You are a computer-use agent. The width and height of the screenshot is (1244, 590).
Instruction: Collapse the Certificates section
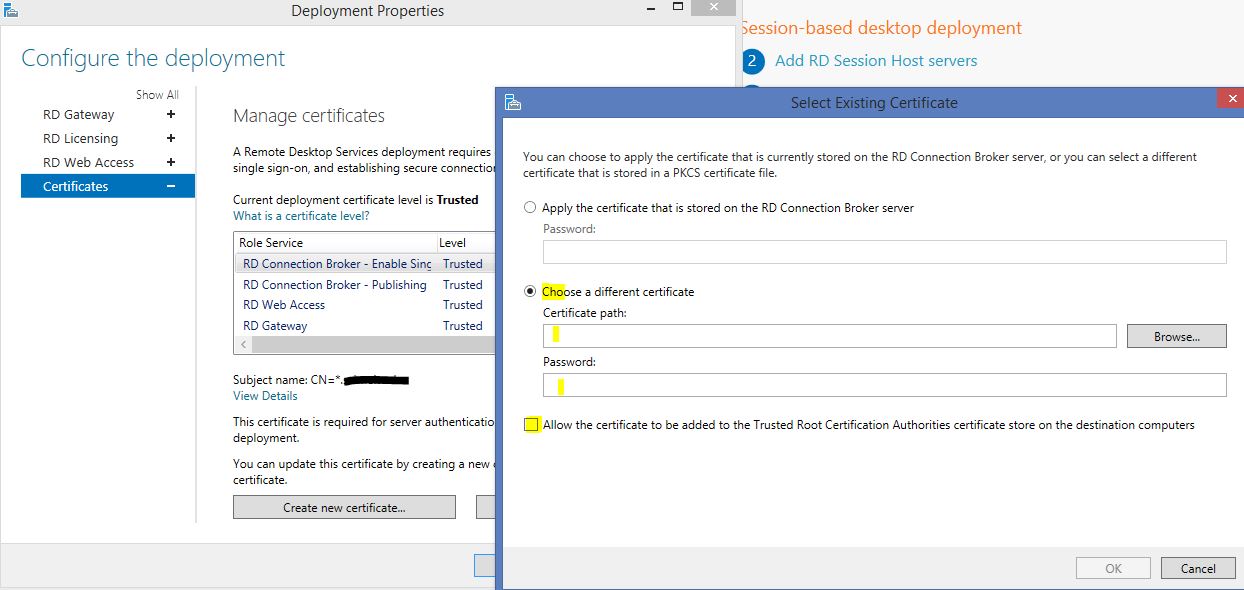click(171, 186)
